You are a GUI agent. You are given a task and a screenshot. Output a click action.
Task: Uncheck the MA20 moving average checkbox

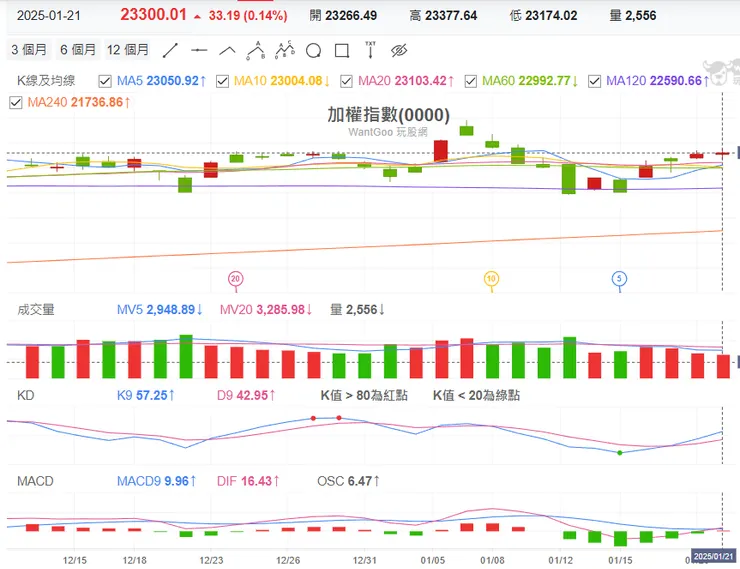[x=346, y=81]
